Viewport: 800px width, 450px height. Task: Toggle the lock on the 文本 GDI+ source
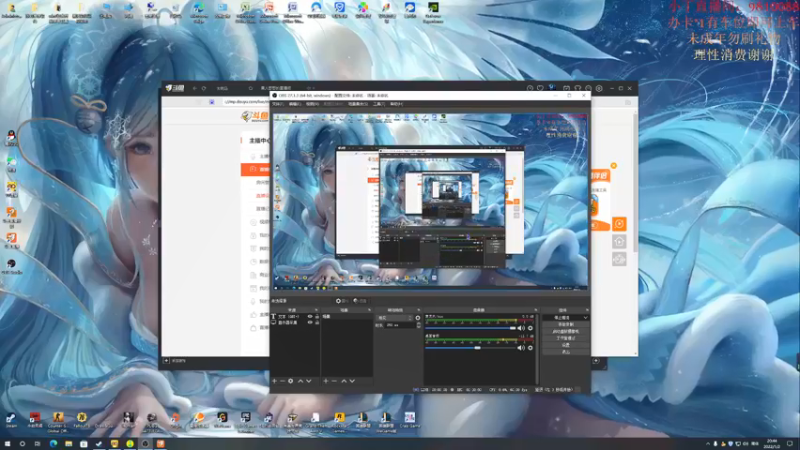point(317,317)
